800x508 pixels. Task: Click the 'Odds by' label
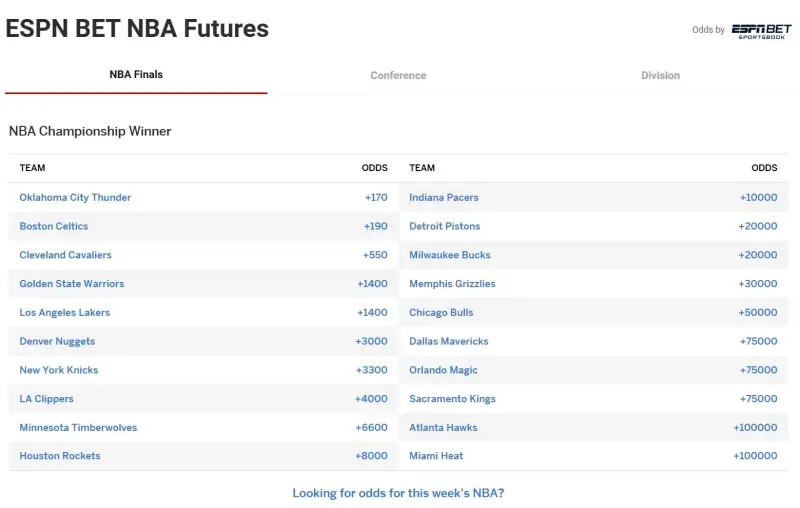[x=708, y=30]
